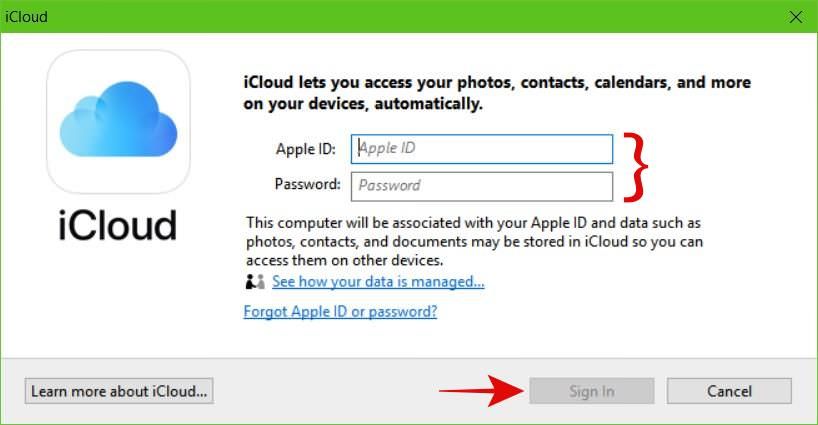Click the Password field label
The height and width of the screenshot is (425, 818).
307,184
